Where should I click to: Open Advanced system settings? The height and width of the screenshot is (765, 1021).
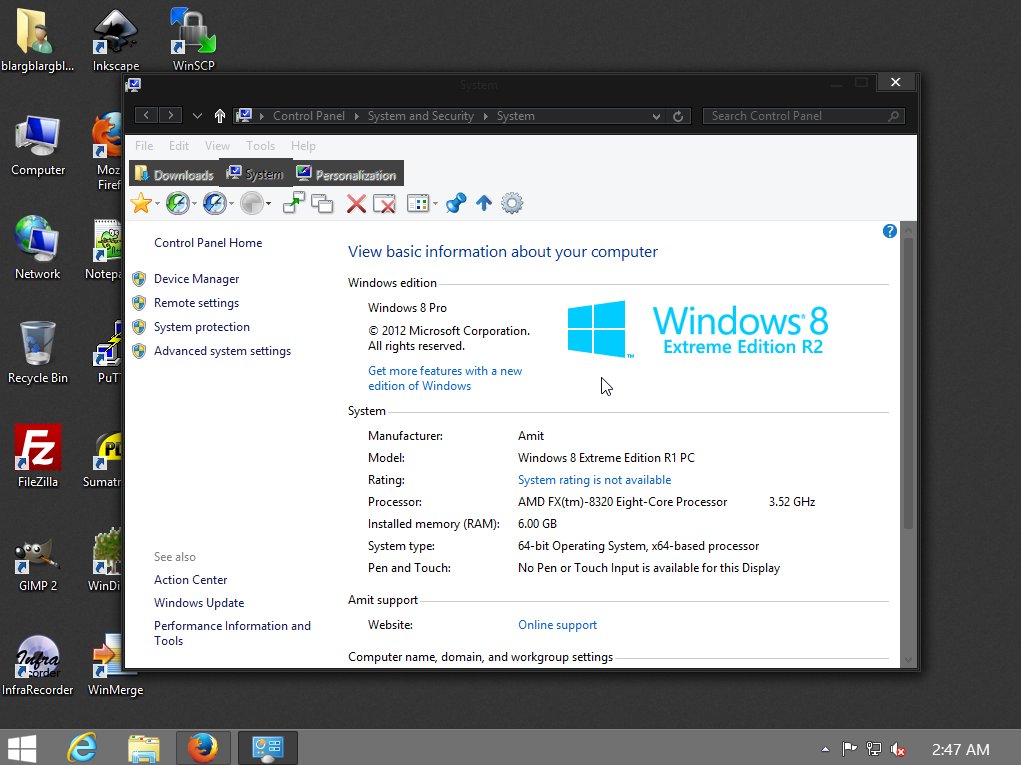pos(222,351)
